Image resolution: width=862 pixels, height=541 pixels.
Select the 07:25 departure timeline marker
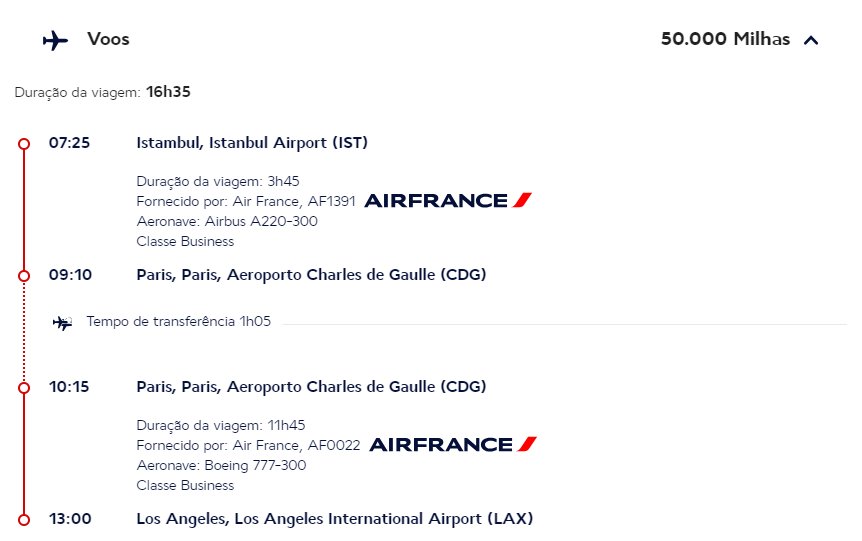pyautogui.click(x=24, y=144)
